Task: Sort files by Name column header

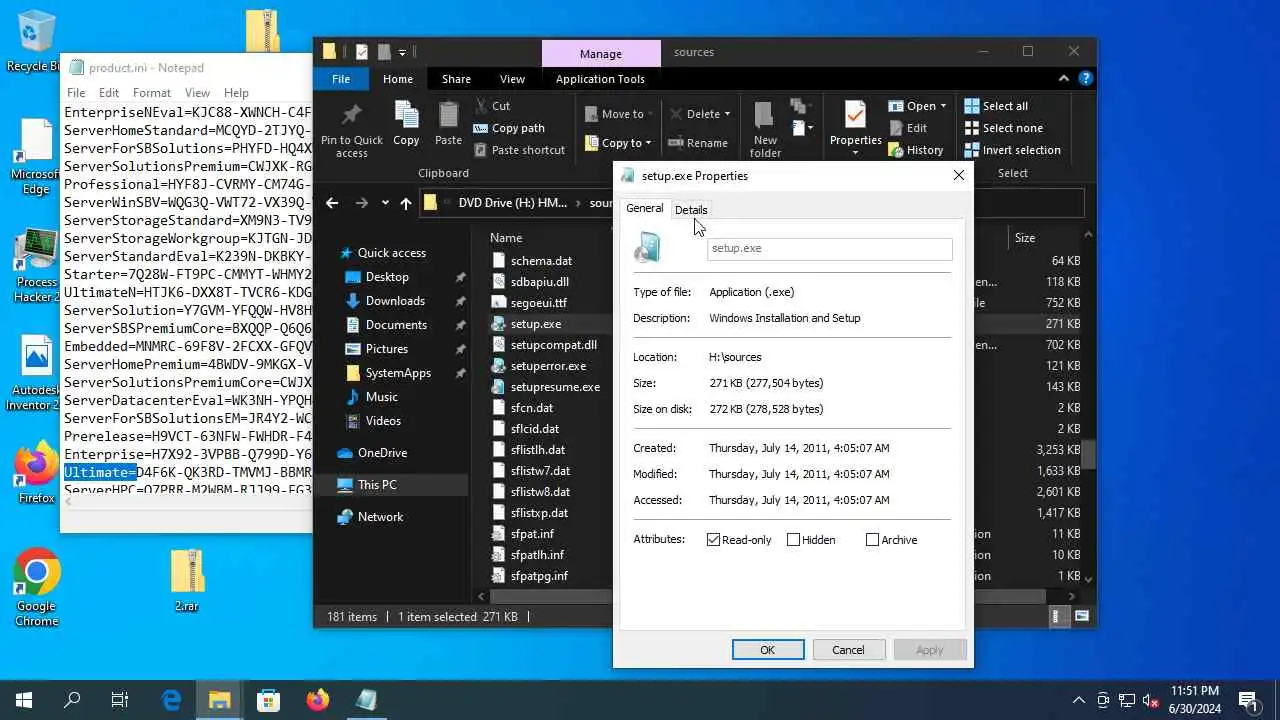Action: 506,238
